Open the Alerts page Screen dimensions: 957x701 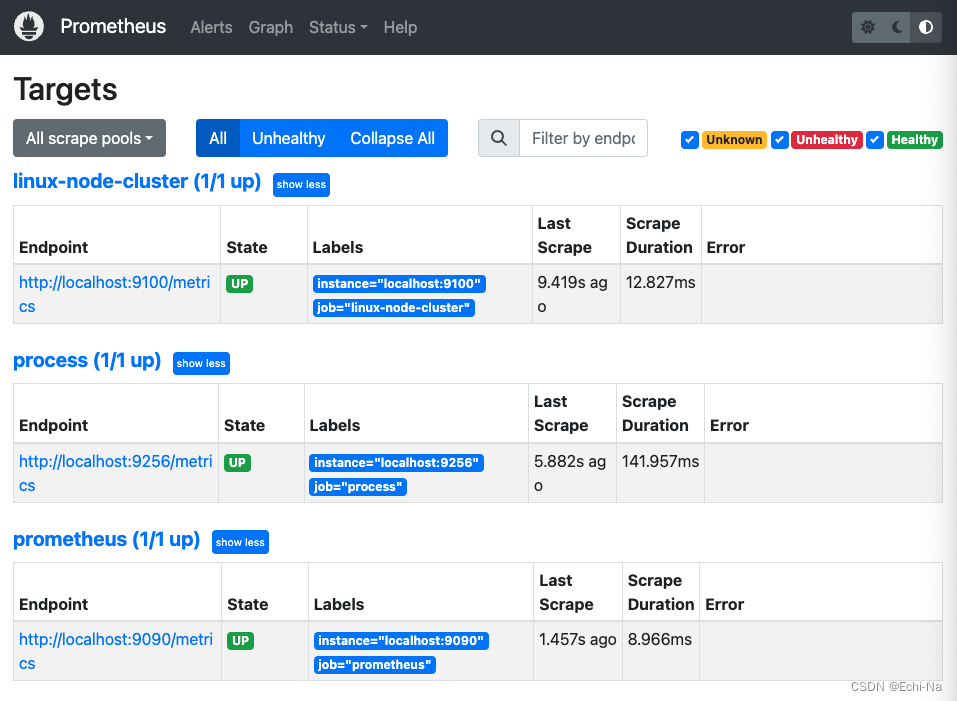coord(211,27)
